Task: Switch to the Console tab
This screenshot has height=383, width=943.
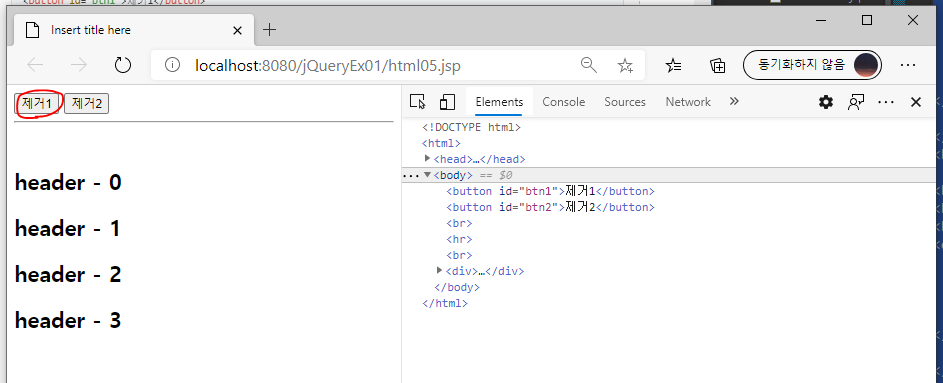Action: (x=564, y=102)
